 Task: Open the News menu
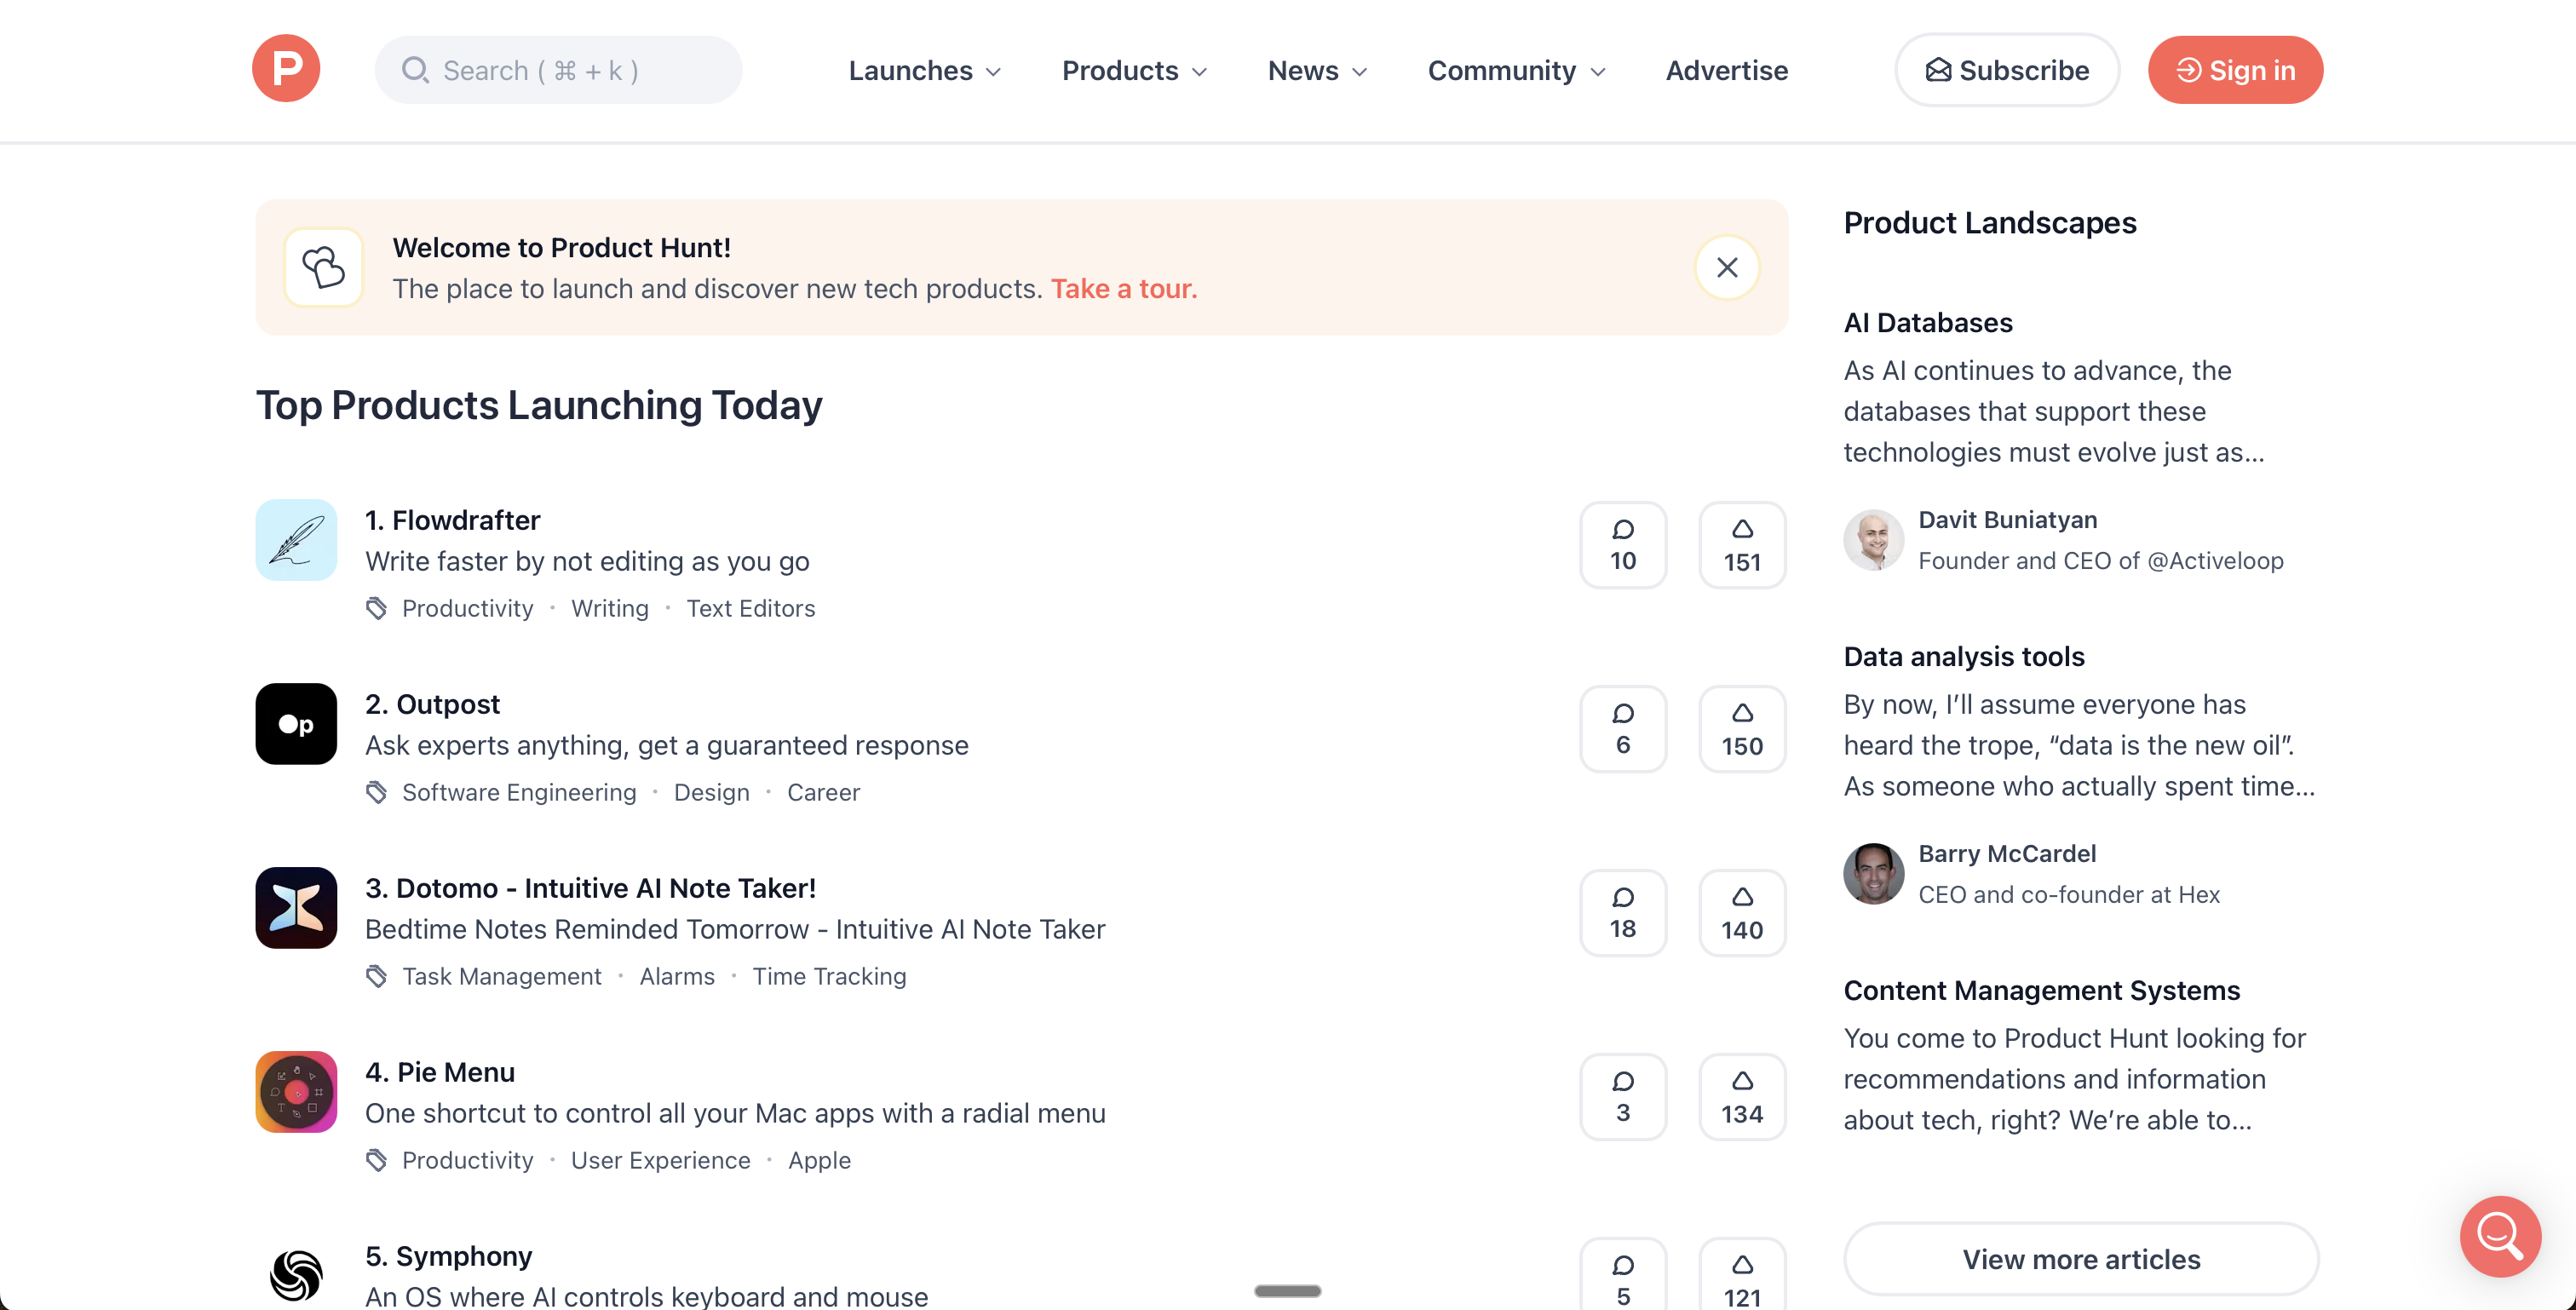pyautogui.click(x=1317, y=70)
